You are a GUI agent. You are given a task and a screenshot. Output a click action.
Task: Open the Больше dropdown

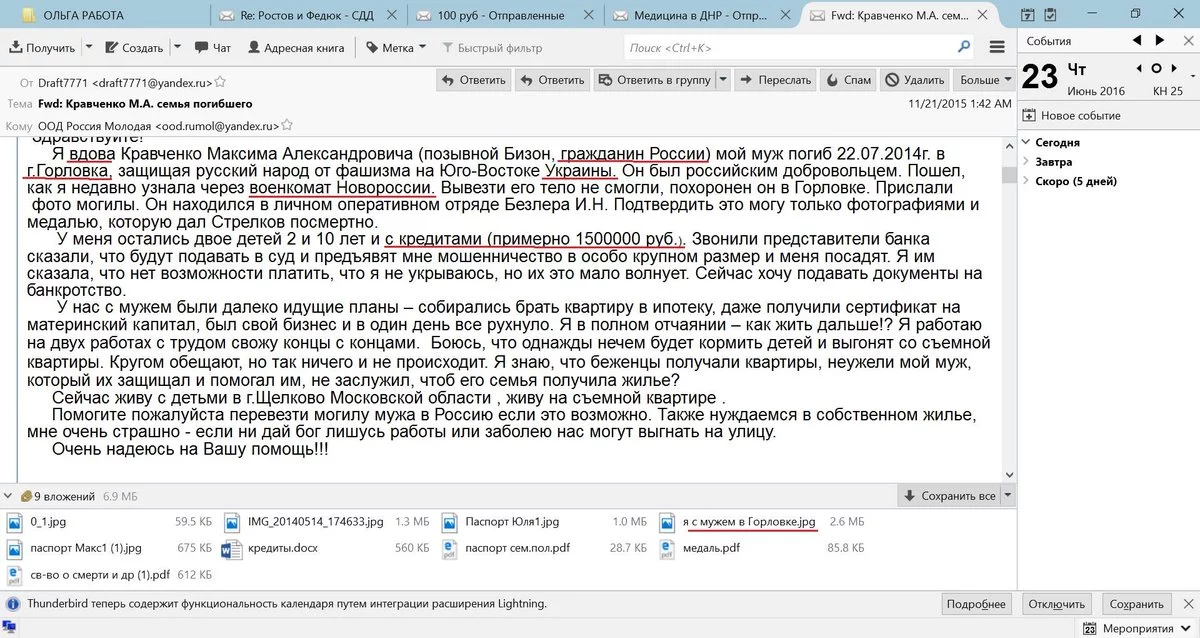coord(980,79)
